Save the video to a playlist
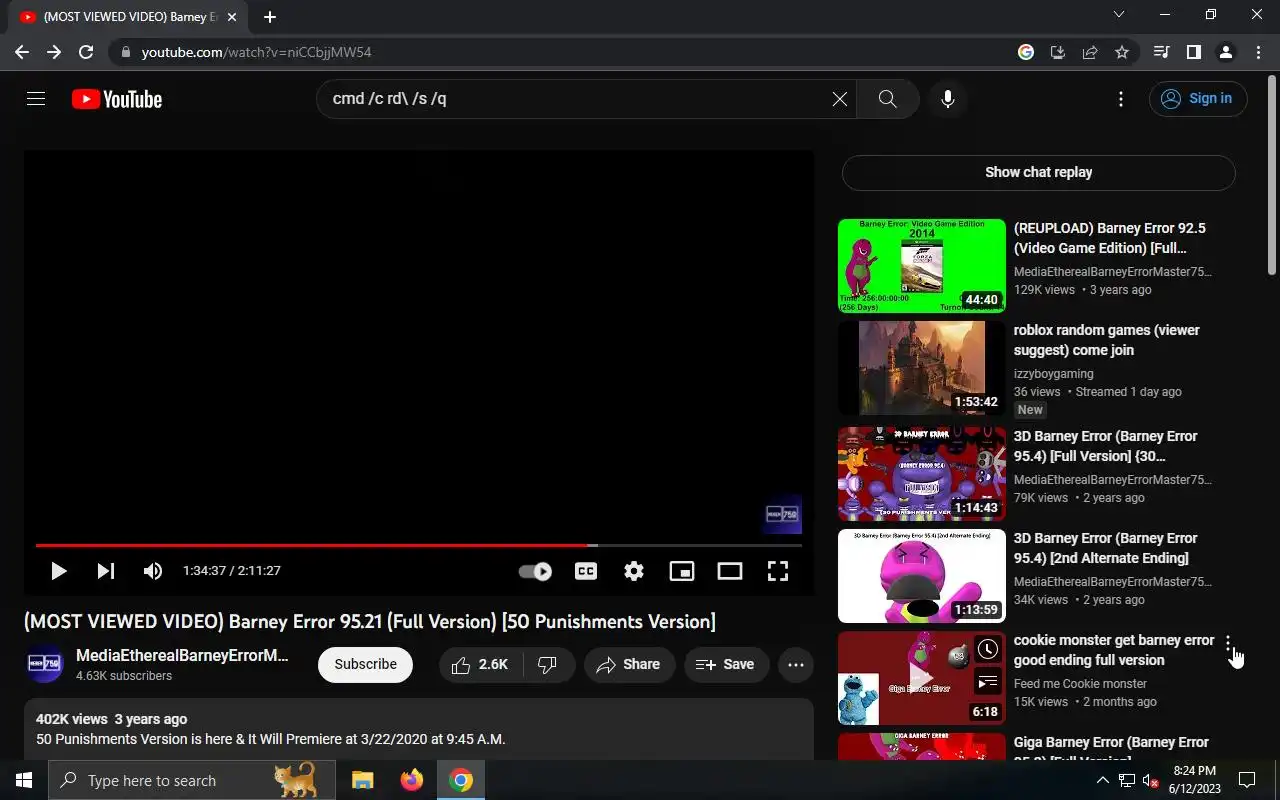The width and height of the screenshot is (1280, 800). pos(726,664)
